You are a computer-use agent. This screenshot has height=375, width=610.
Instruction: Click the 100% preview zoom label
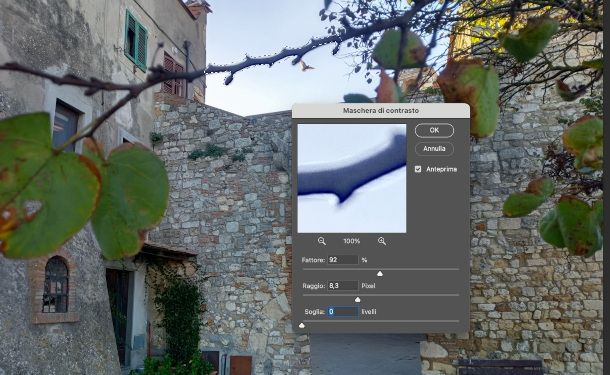[x=352, y=241]
